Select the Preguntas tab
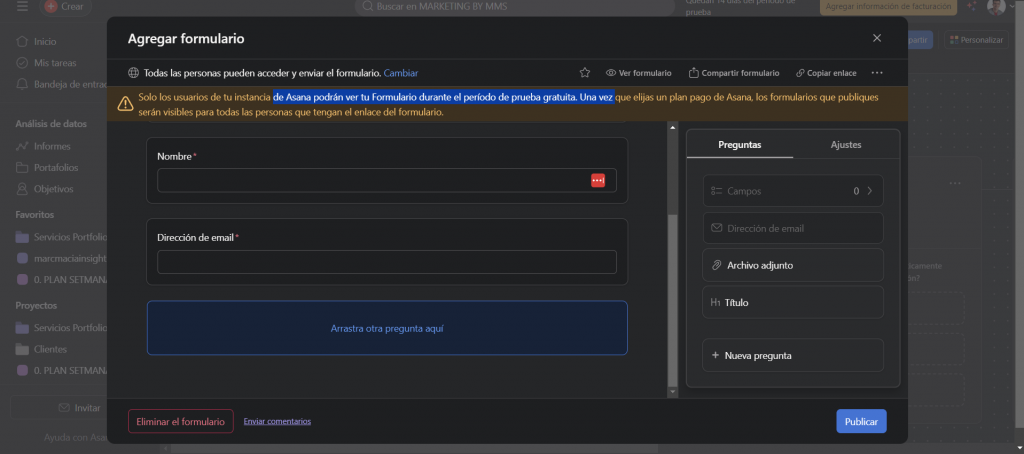Image resolution: width=1024 pixels, height=454 pixels. coord(740,145)
